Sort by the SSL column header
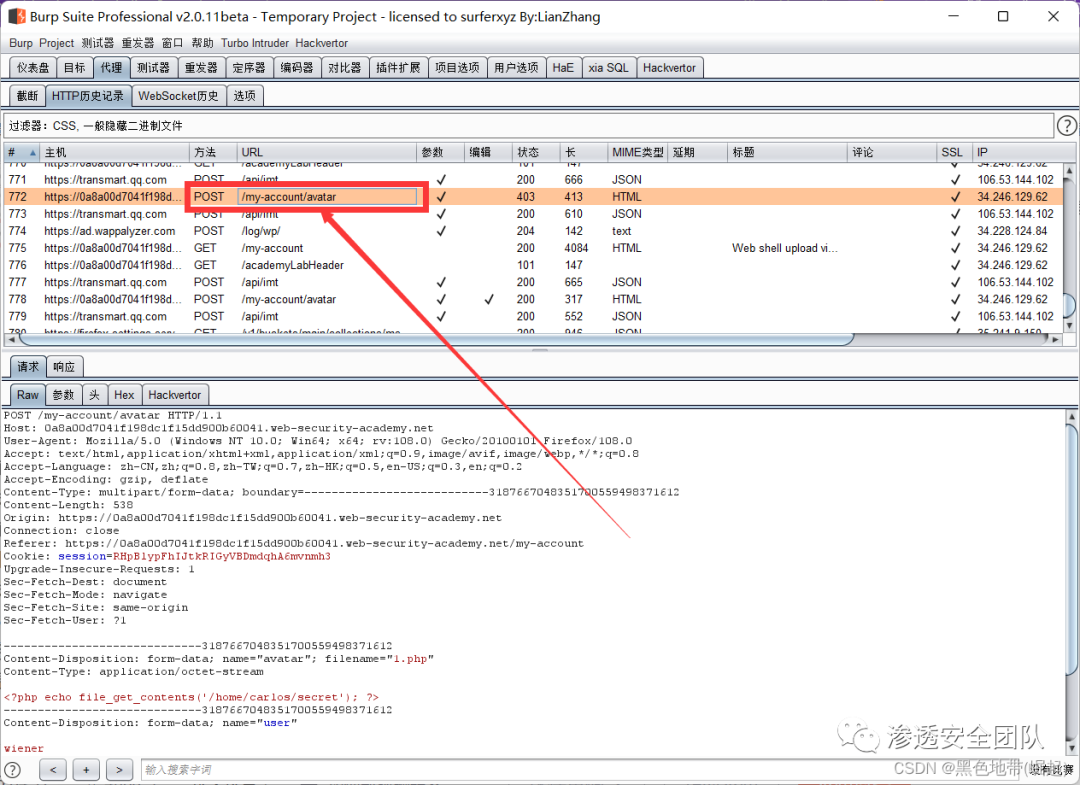The height and width of the screenshot is (785, 1080). 954,152
